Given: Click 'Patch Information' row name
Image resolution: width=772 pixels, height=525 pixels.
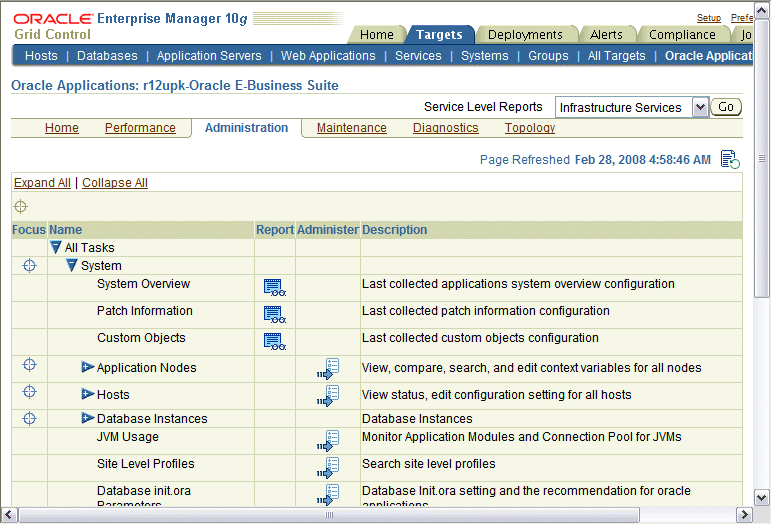Looking at the screenshot, I should click(x=145, y=311).
